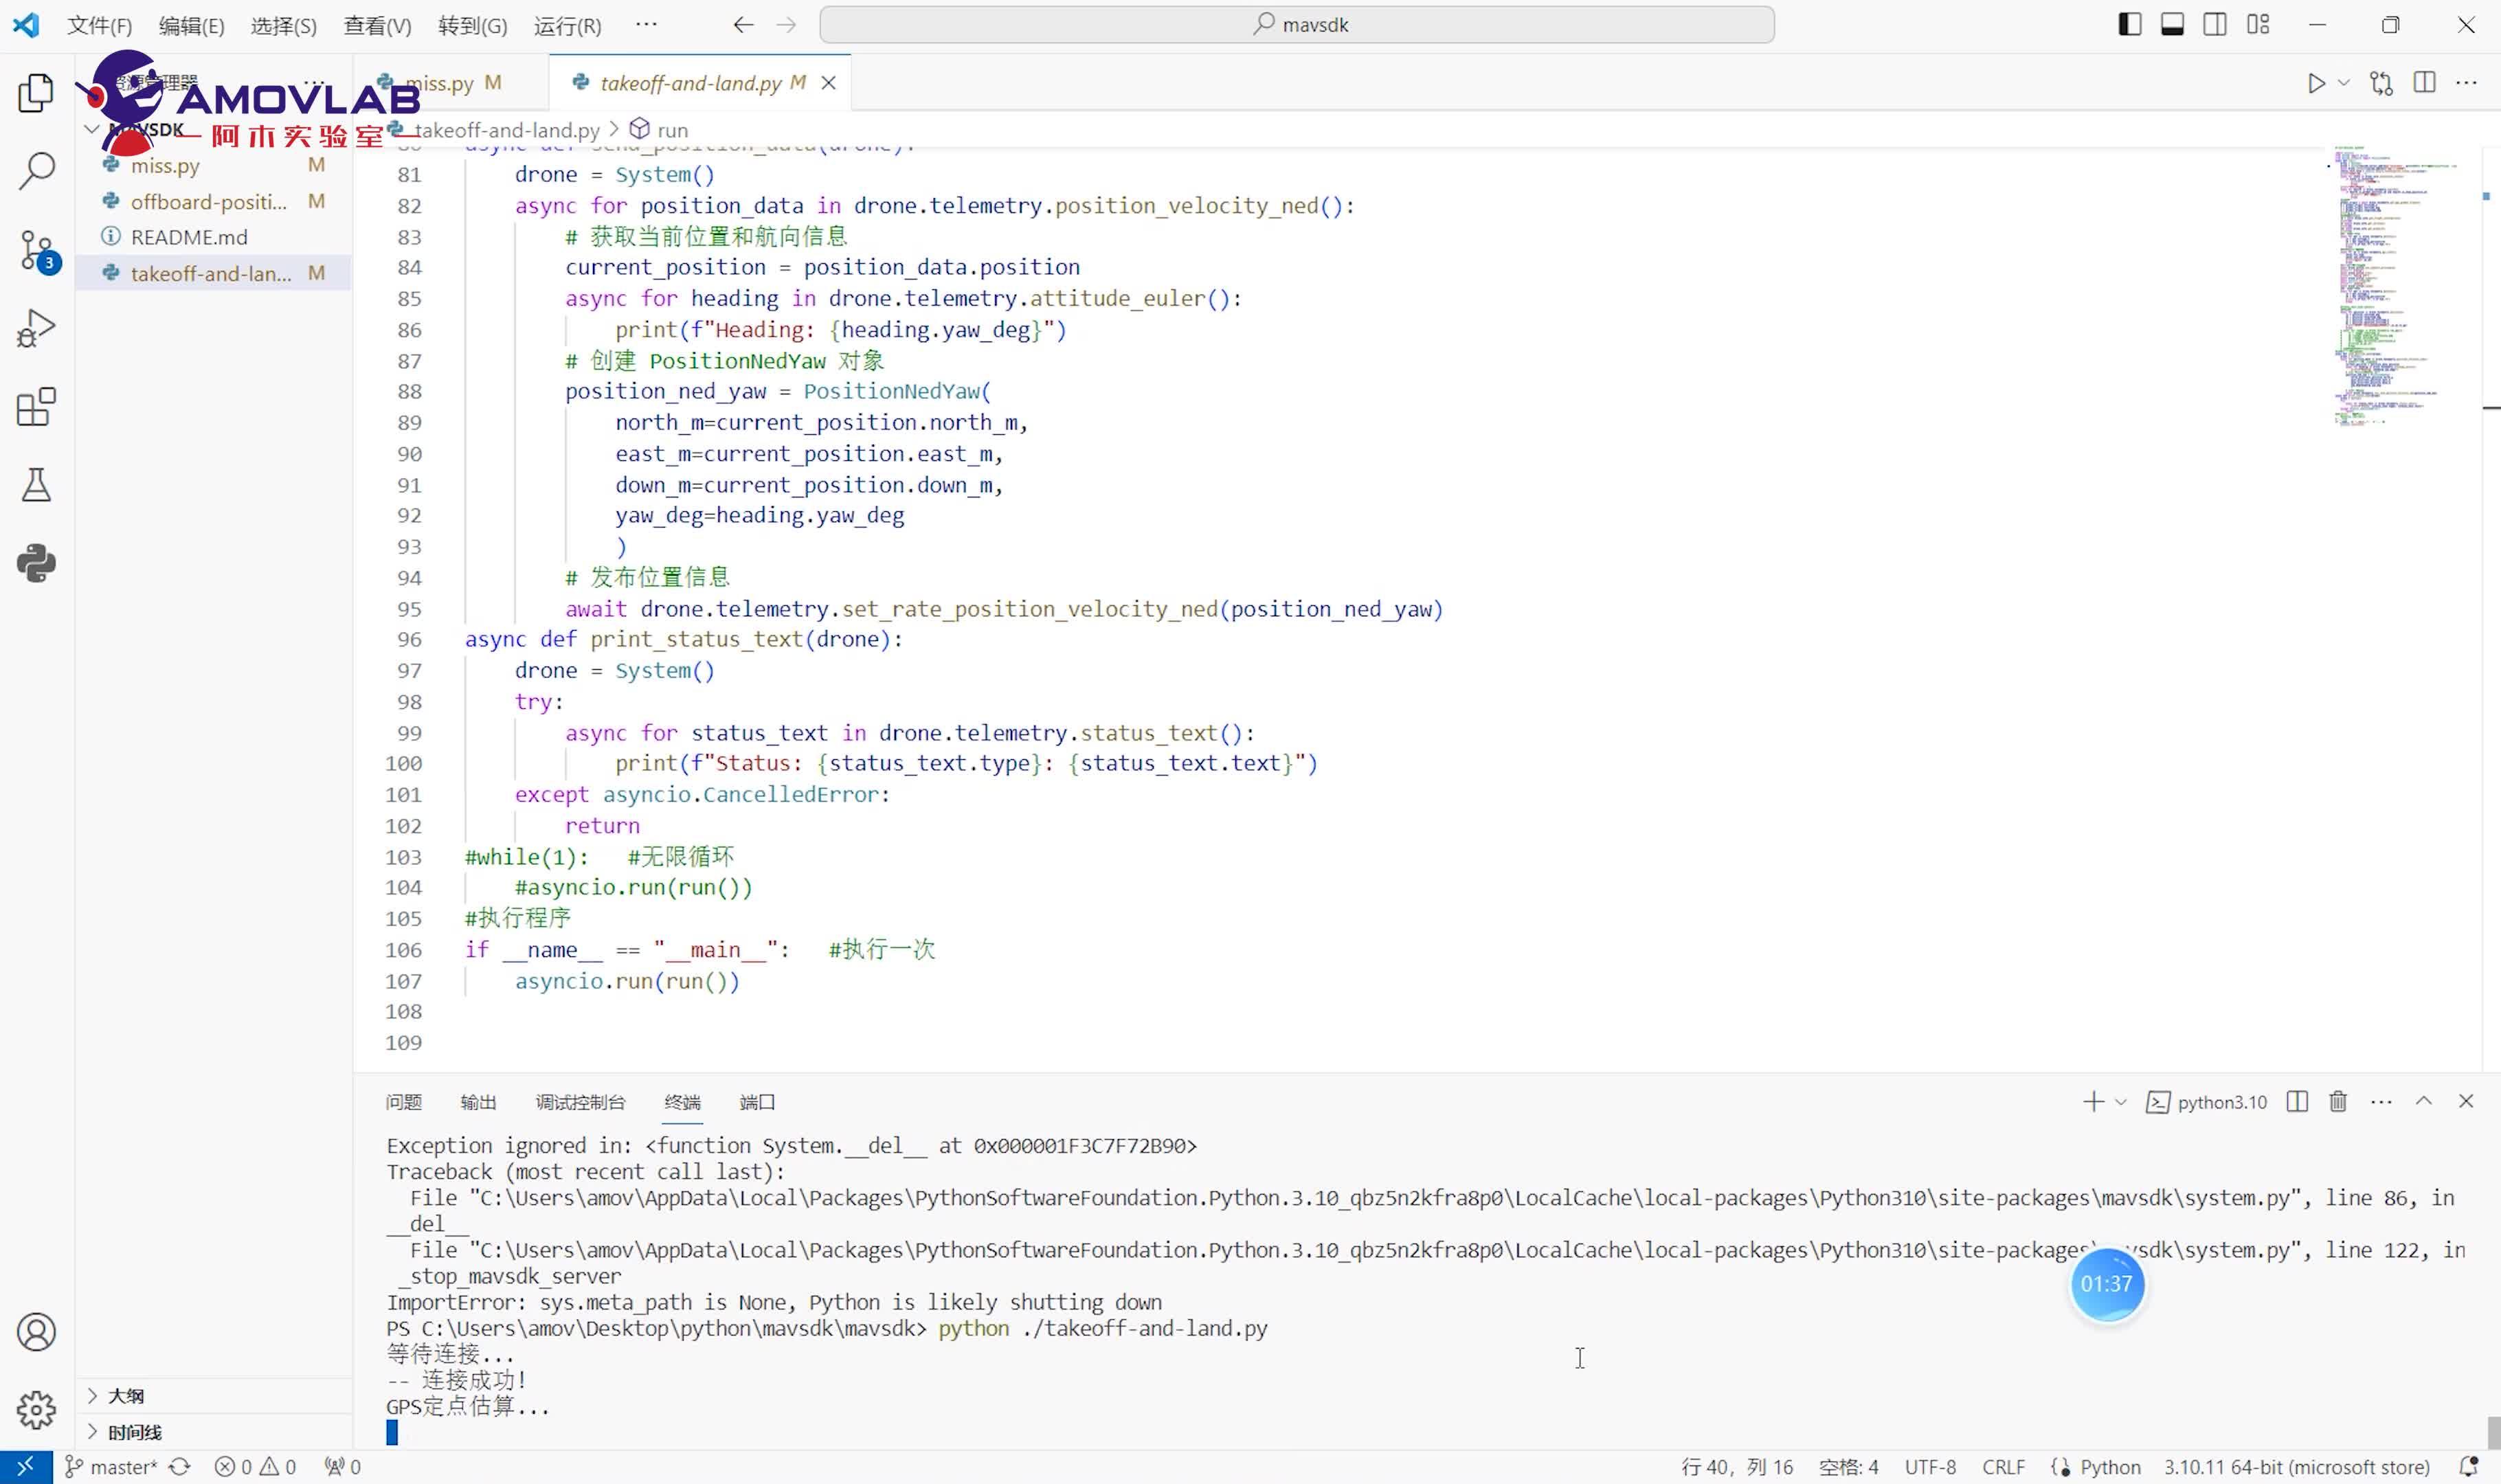The image size is (2501, 1484).
Task: Toggle the secondary sidebar layout button
Action: point(2214,25)
